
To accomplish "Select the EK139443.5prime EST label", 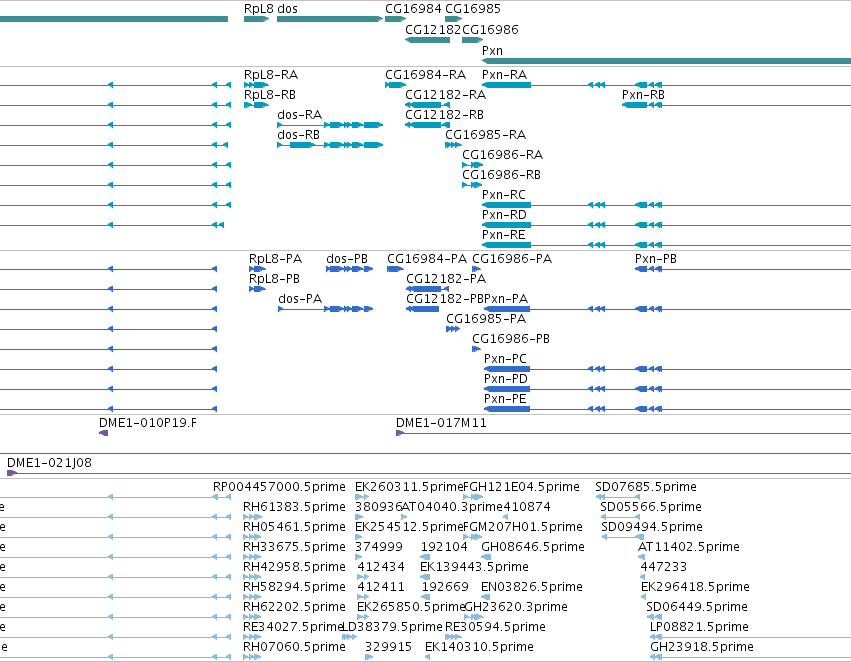I will 474,567.
